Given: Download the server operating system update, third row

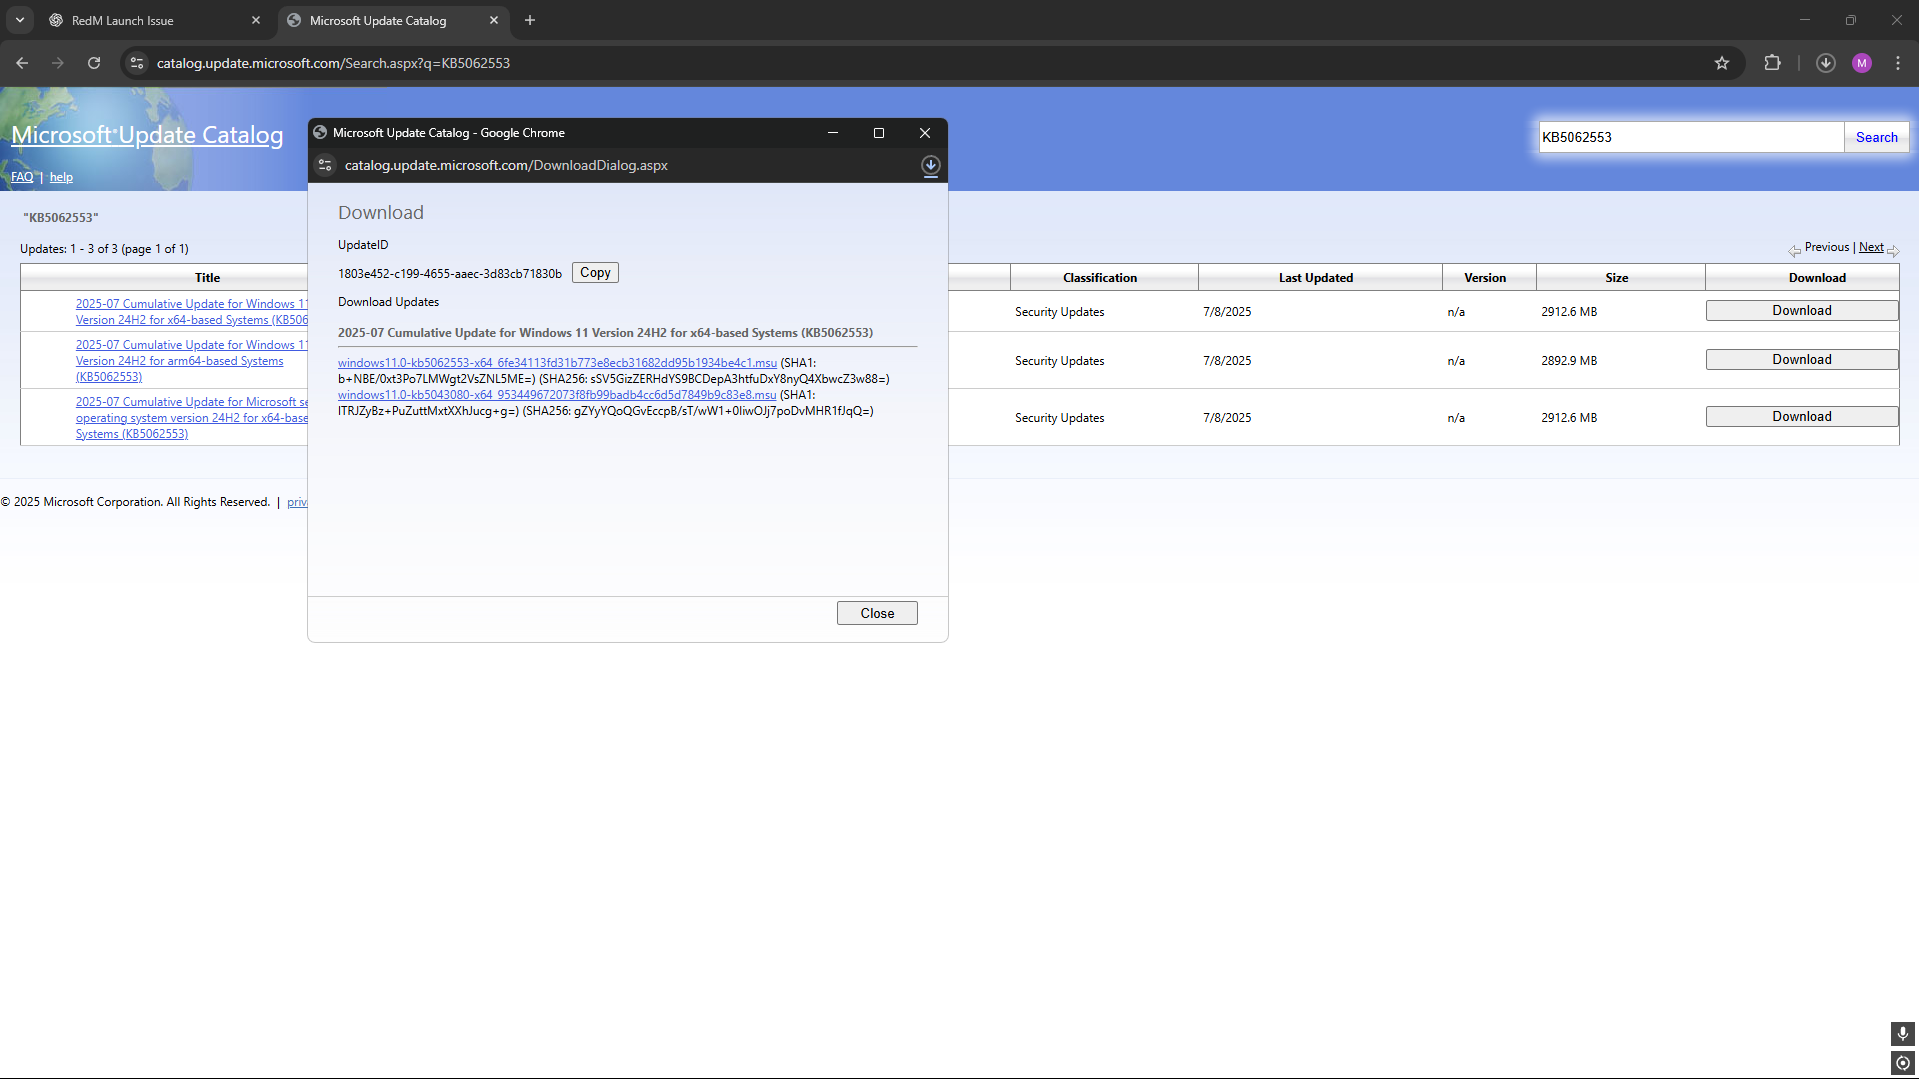Looking at the screenshot, I should 1802,417.
